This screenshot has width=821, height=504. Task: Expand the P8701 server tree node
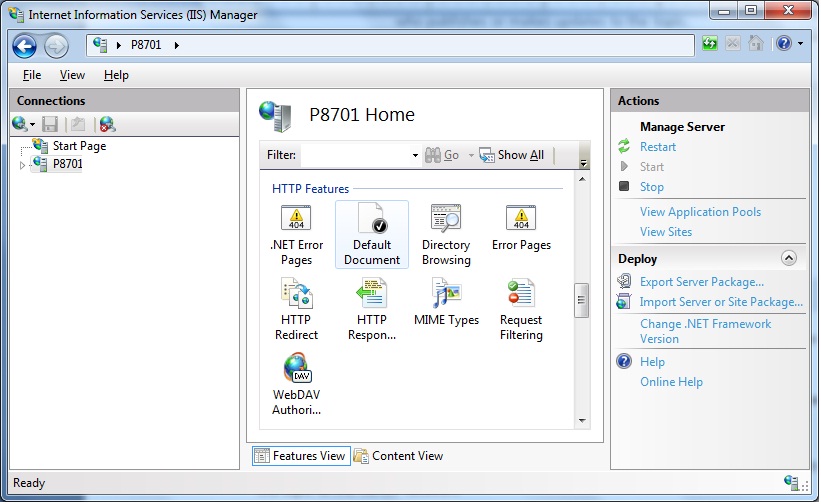coord(22,165)
